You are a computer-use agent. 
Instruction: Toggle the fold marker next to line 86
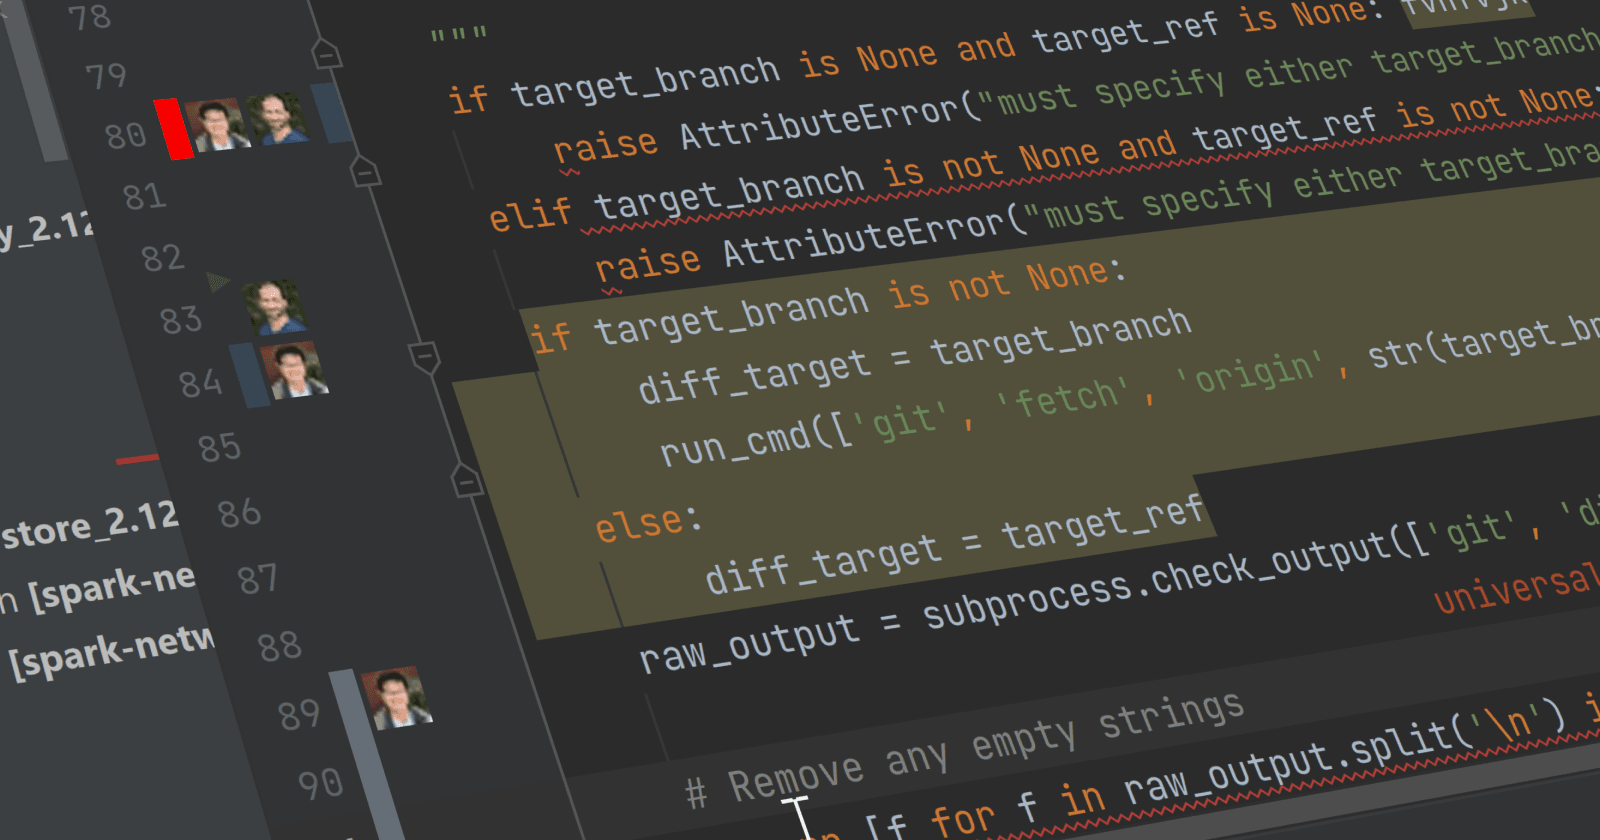pyautogui.click(x=466, y=481)
